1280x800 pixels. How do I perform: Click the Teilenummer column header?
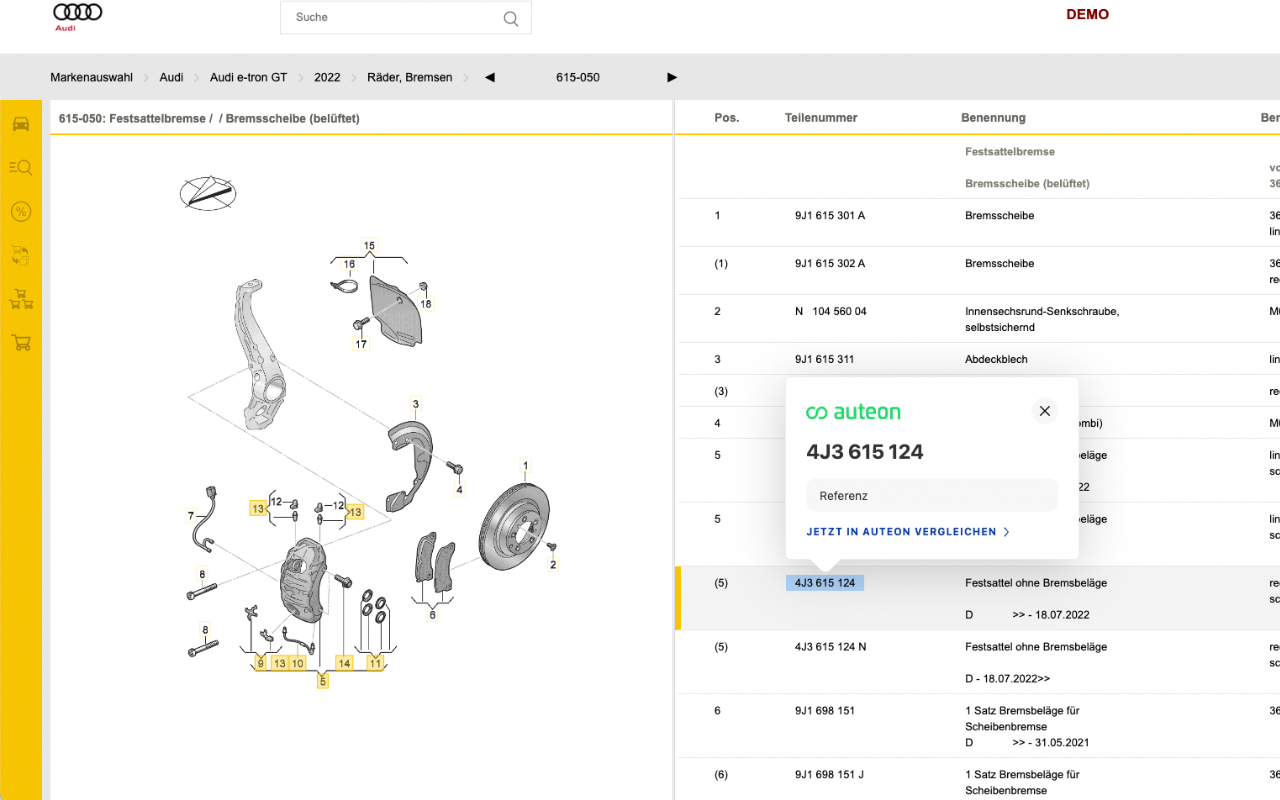pos(821,117)
